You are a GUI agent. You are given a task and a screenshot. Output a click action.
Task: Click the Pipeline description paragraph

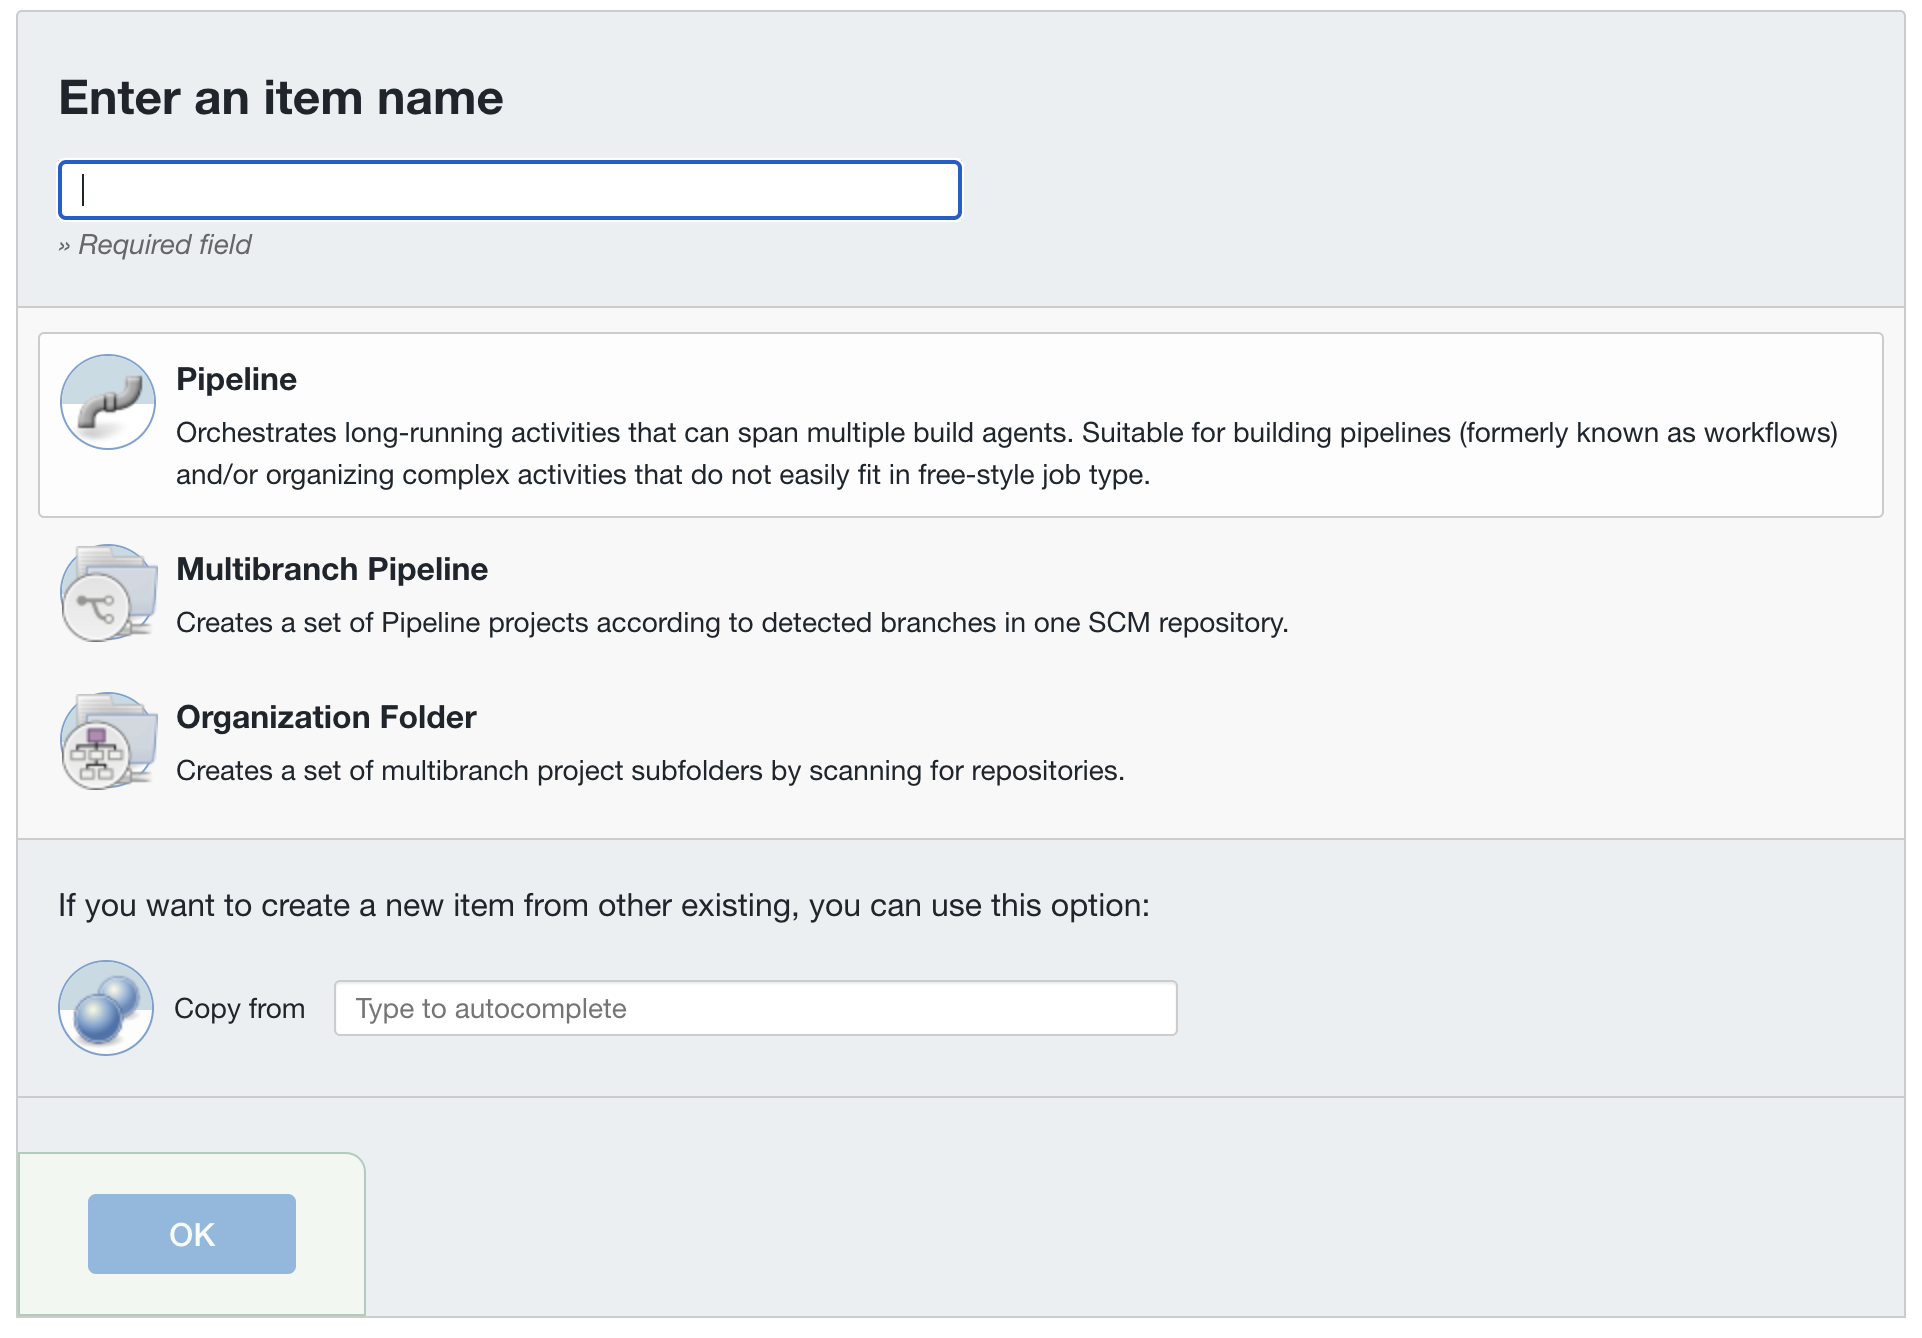click(1006, 433)
